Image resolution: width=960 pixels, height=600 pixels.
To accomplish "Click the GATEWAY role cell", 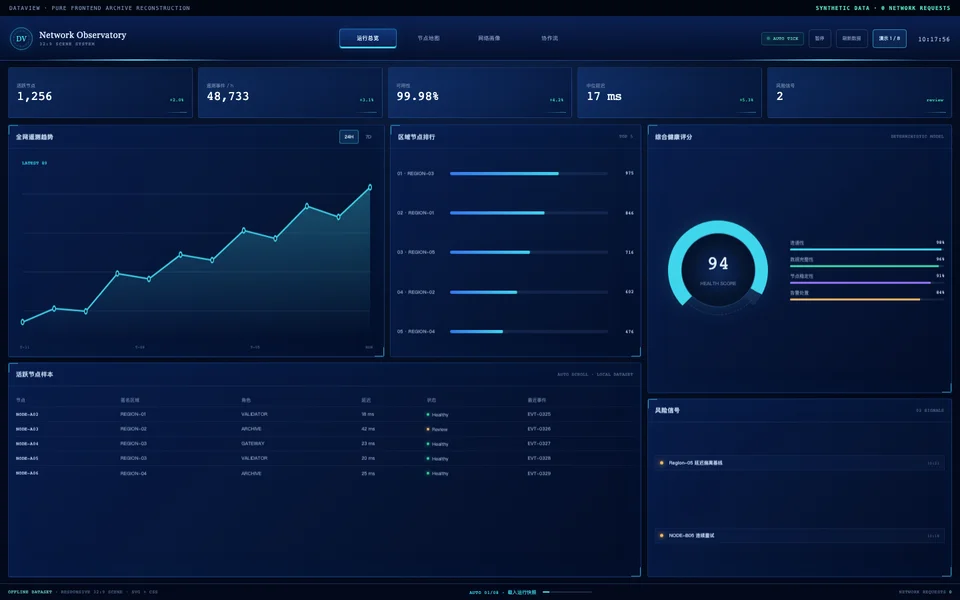I will (253, 444).
